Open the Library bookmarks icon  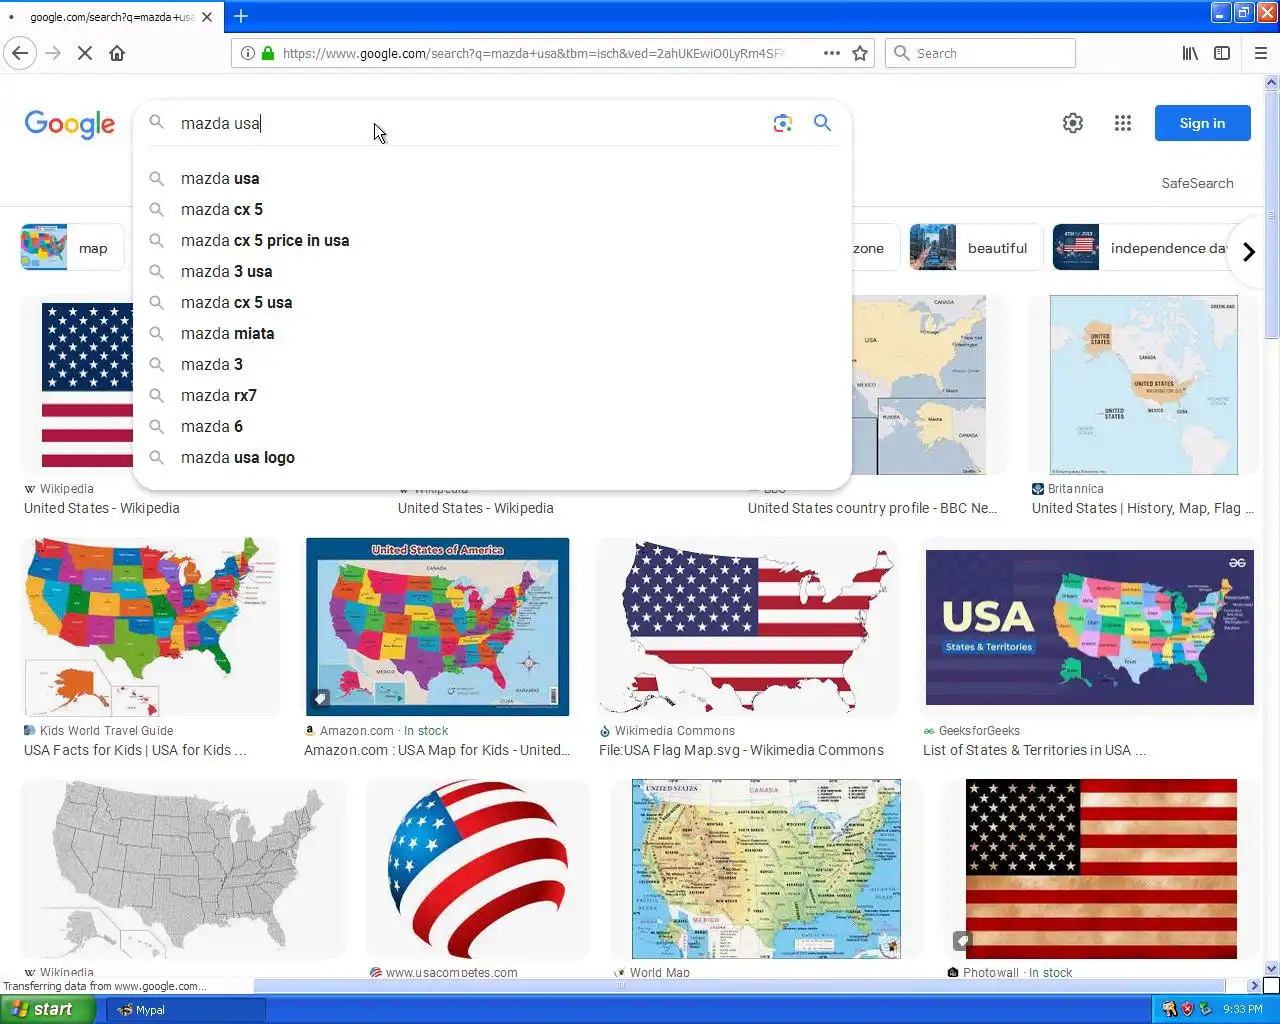point(1190,53)
